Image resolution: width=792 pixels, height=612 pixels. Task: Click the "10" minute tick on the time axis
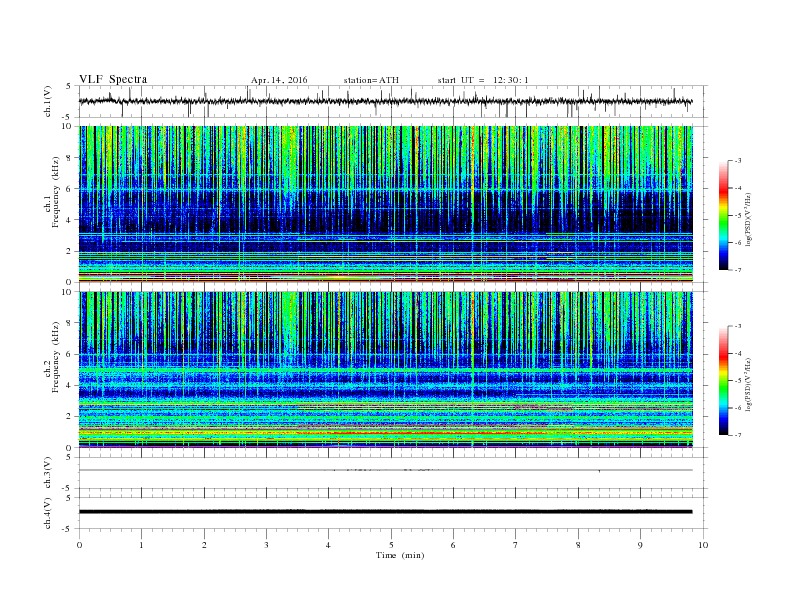(703, 545)
